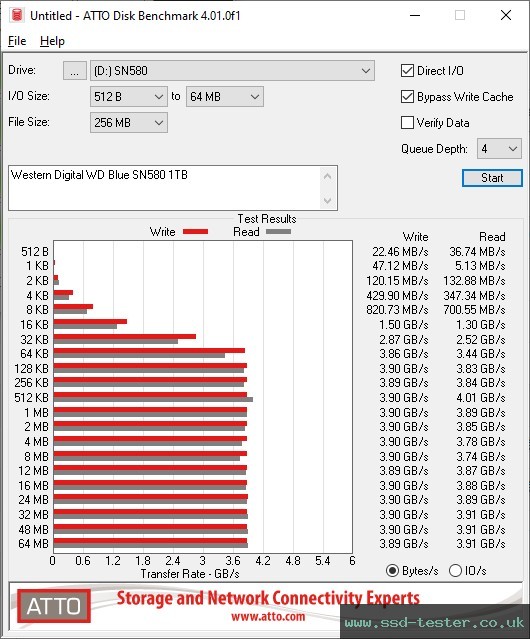530x639 pixels.
Task: Click the red Write legend swatch
Action: (196, 231)
